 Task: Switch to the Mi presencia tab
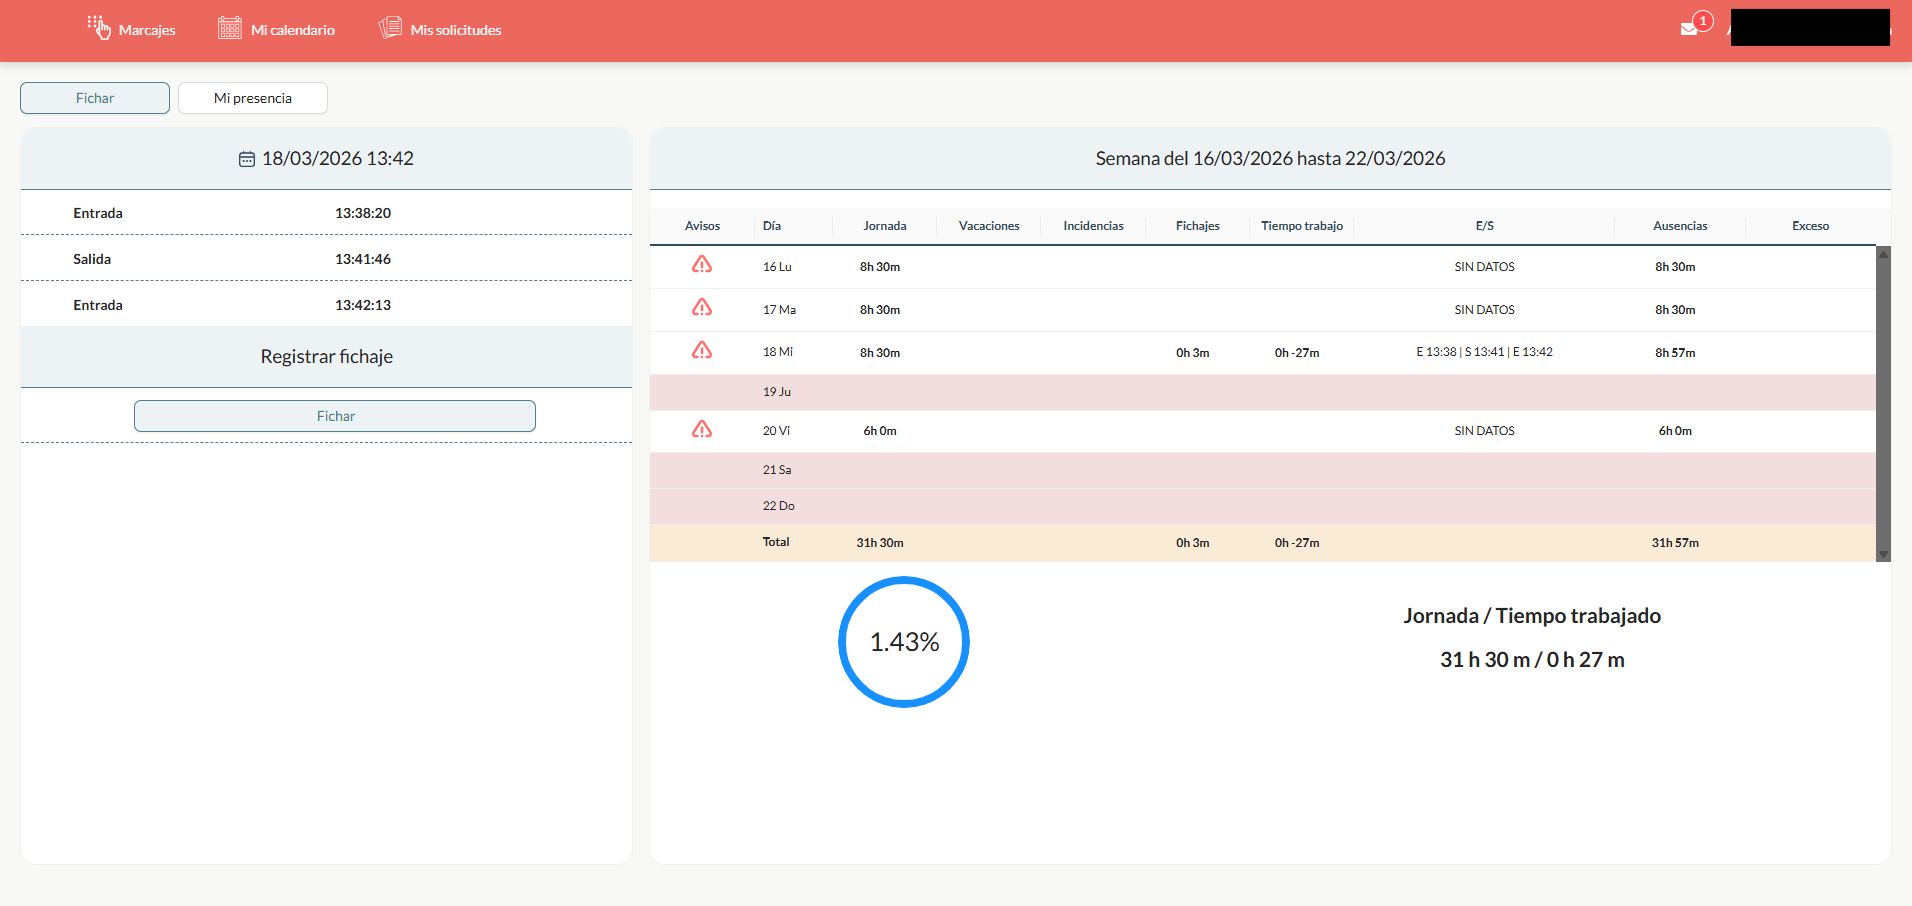click(x=253, y=98)
